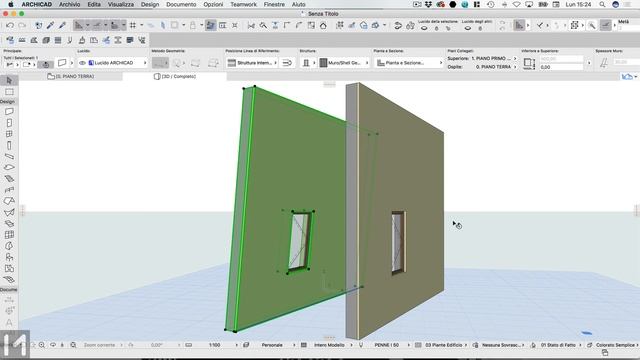Toggle Lucido degli altri eye icon
640x360 pixels.
coord(468,28)
